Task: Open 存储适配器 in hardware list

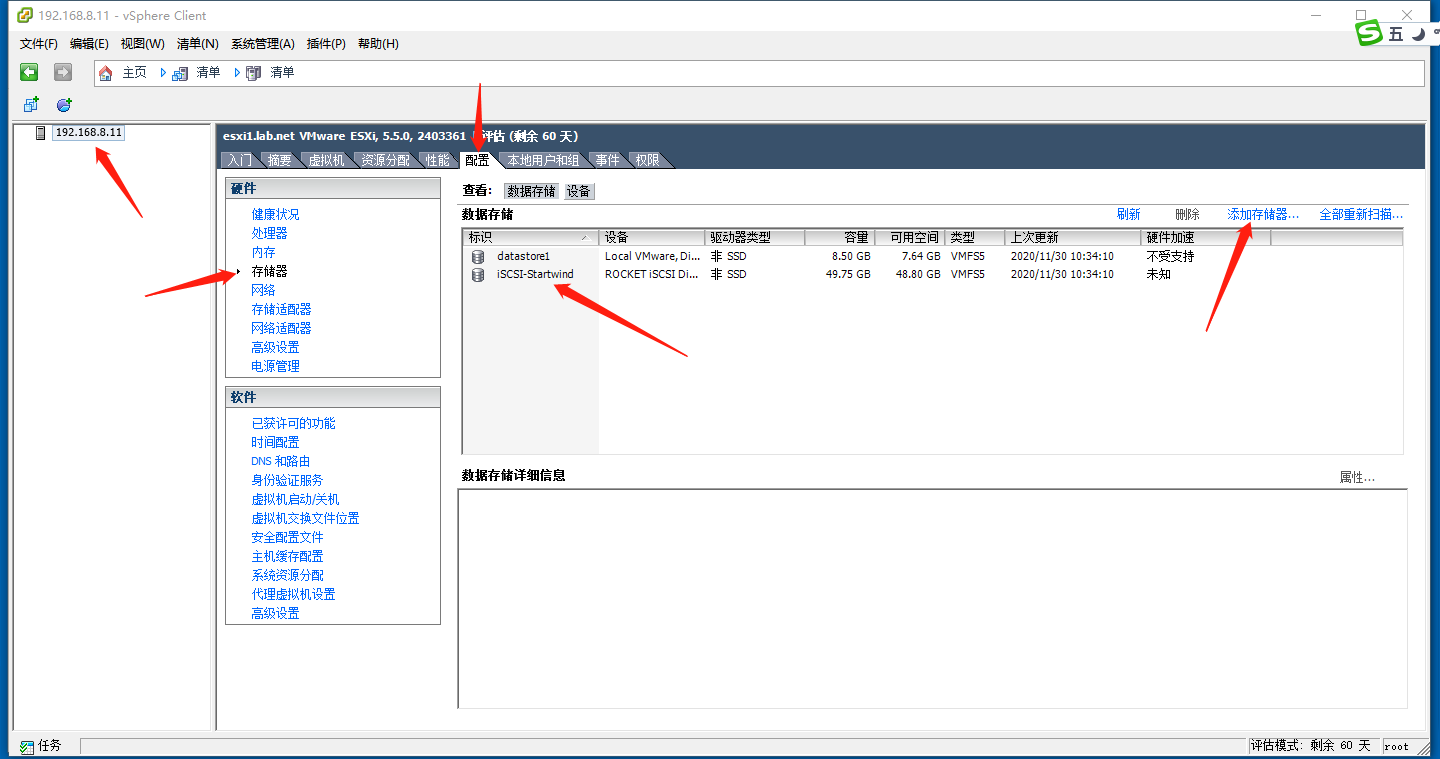Action: [281, 309]
